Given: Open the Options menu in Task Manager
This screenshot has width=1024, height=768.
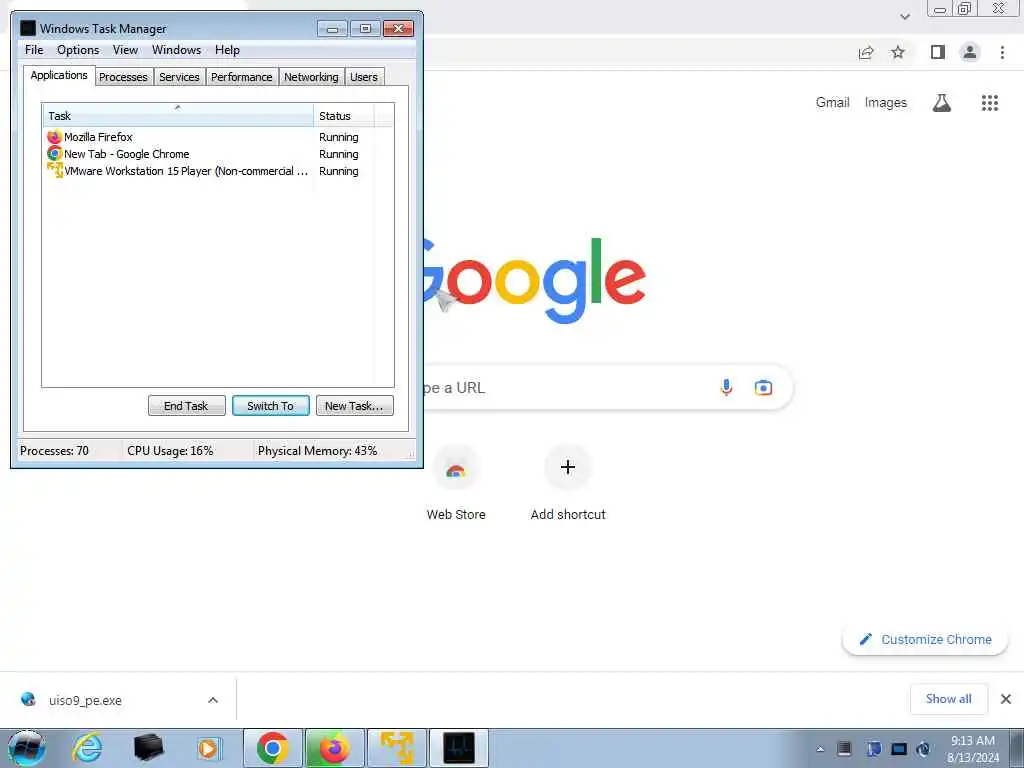Looking at the screenshot, I should coord(78,50).
